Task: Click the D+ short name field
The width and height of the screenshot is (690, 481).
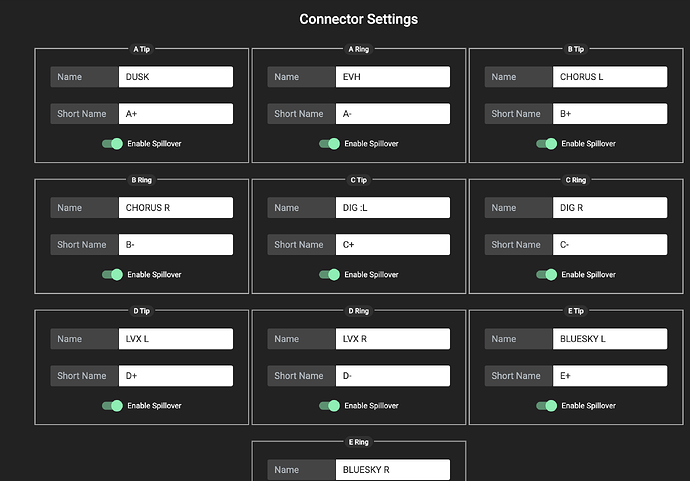Action: (x=175, y=376)
